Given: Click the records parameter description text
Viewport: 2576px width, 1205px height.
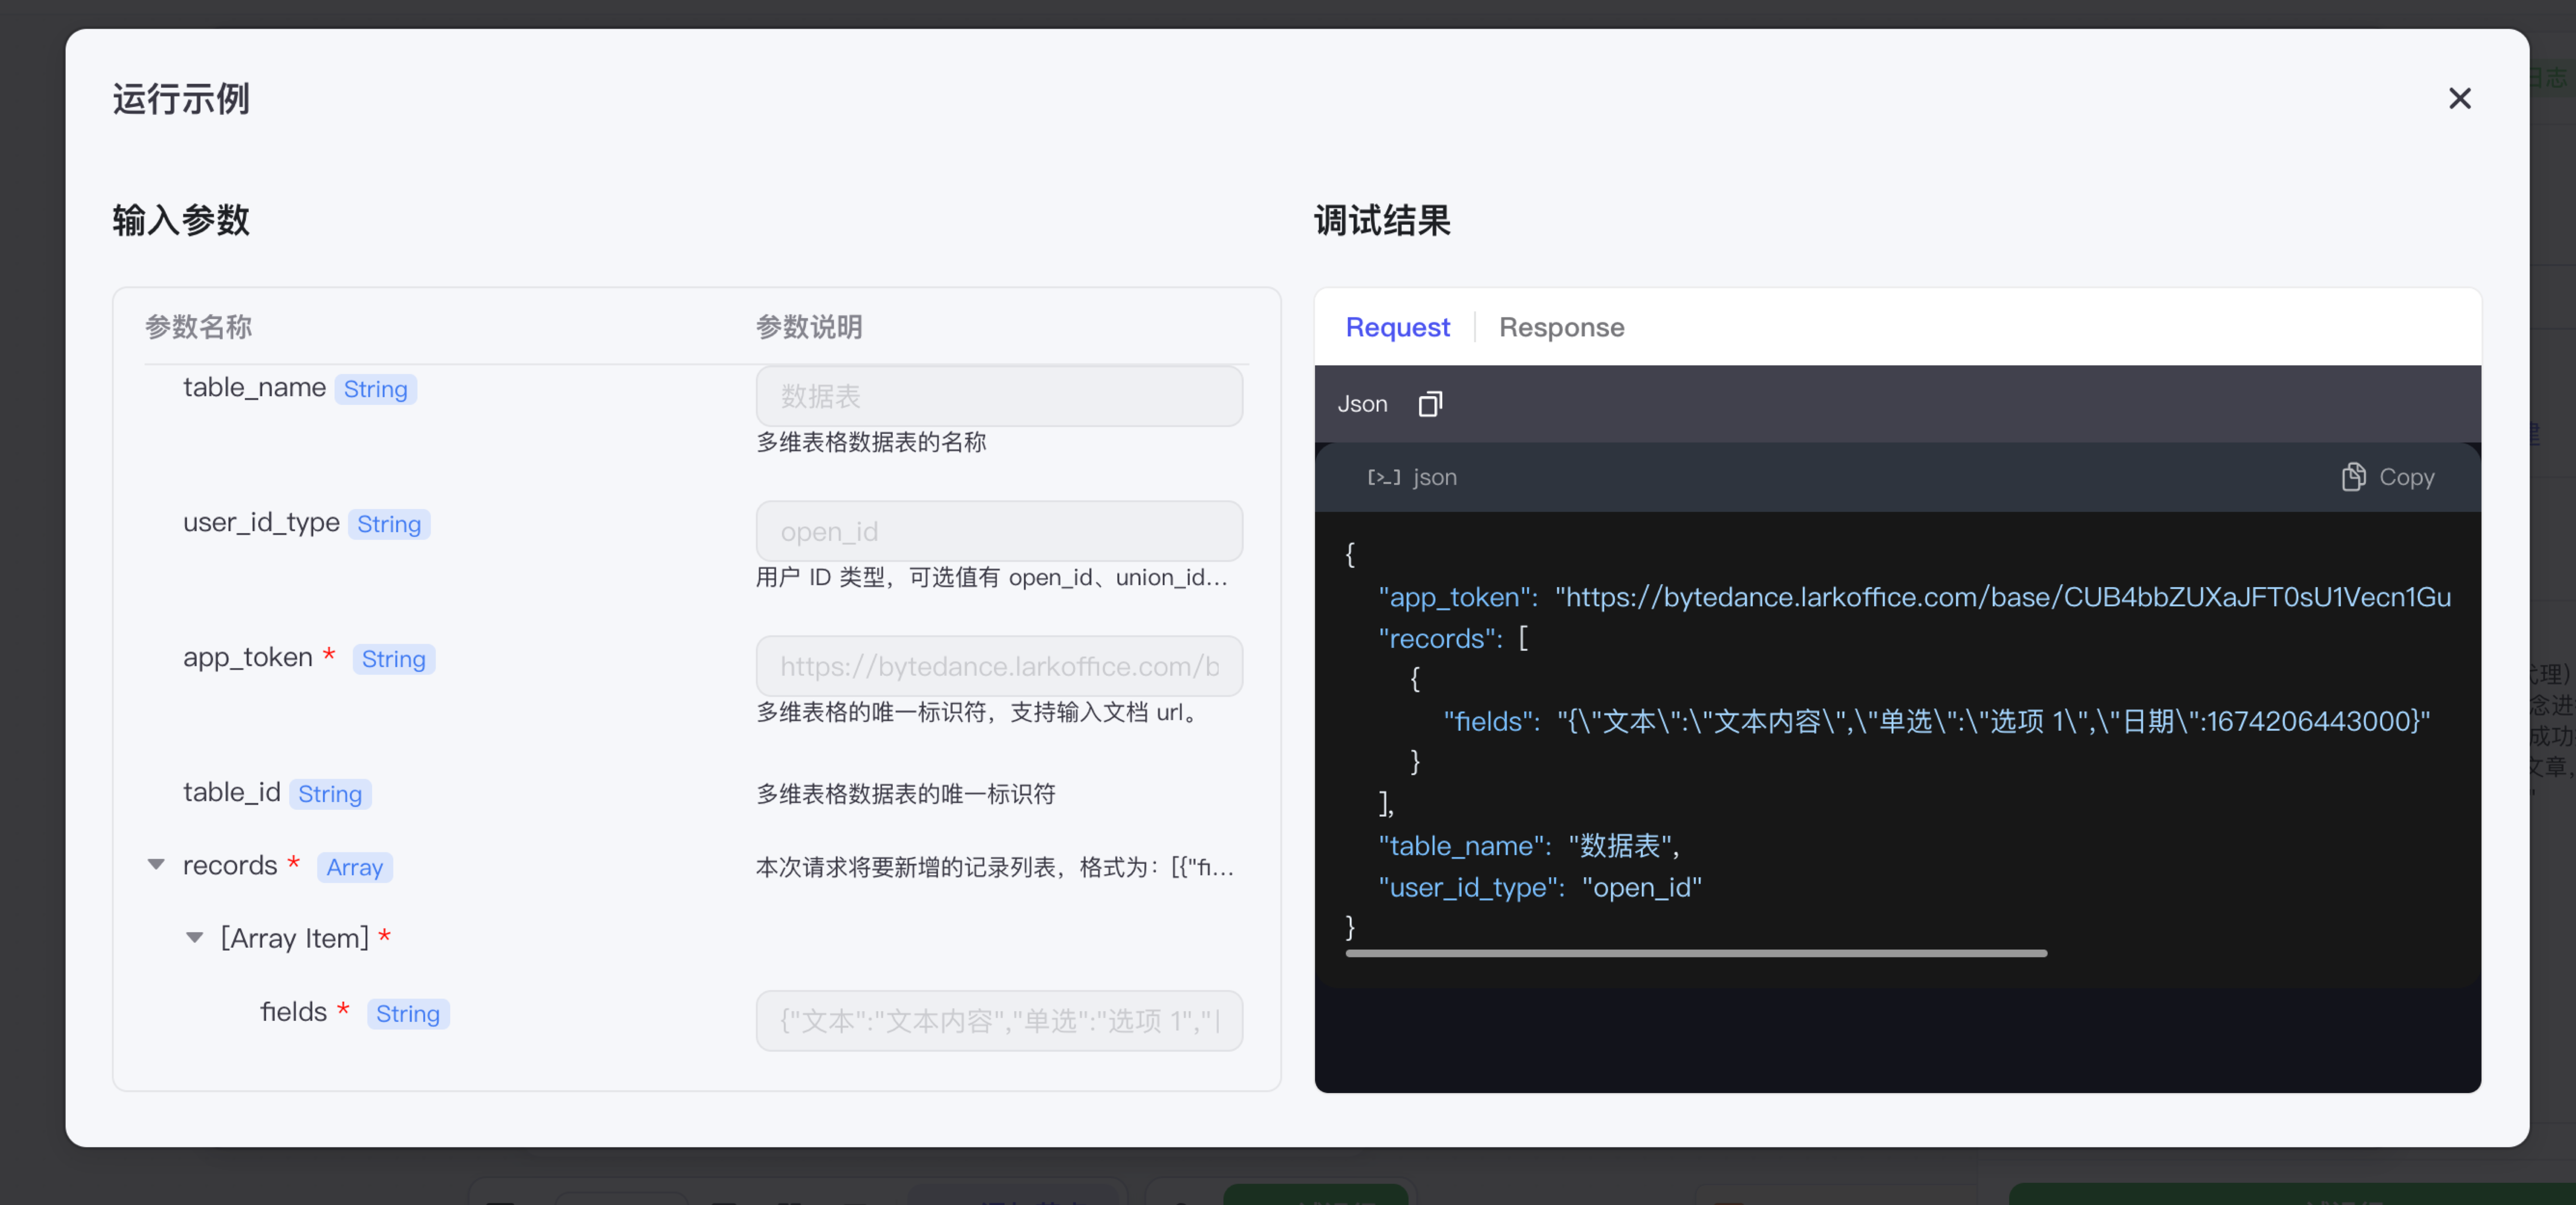Looking at the screenshot, I should pos(994,867).
